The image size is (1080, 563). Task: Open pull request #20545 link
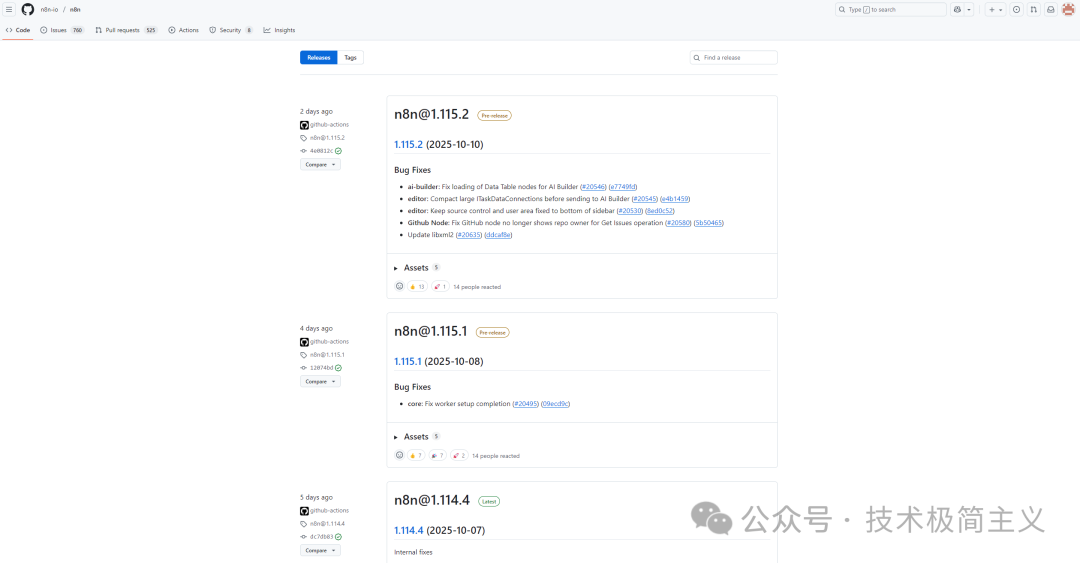[x=645, y=199]
